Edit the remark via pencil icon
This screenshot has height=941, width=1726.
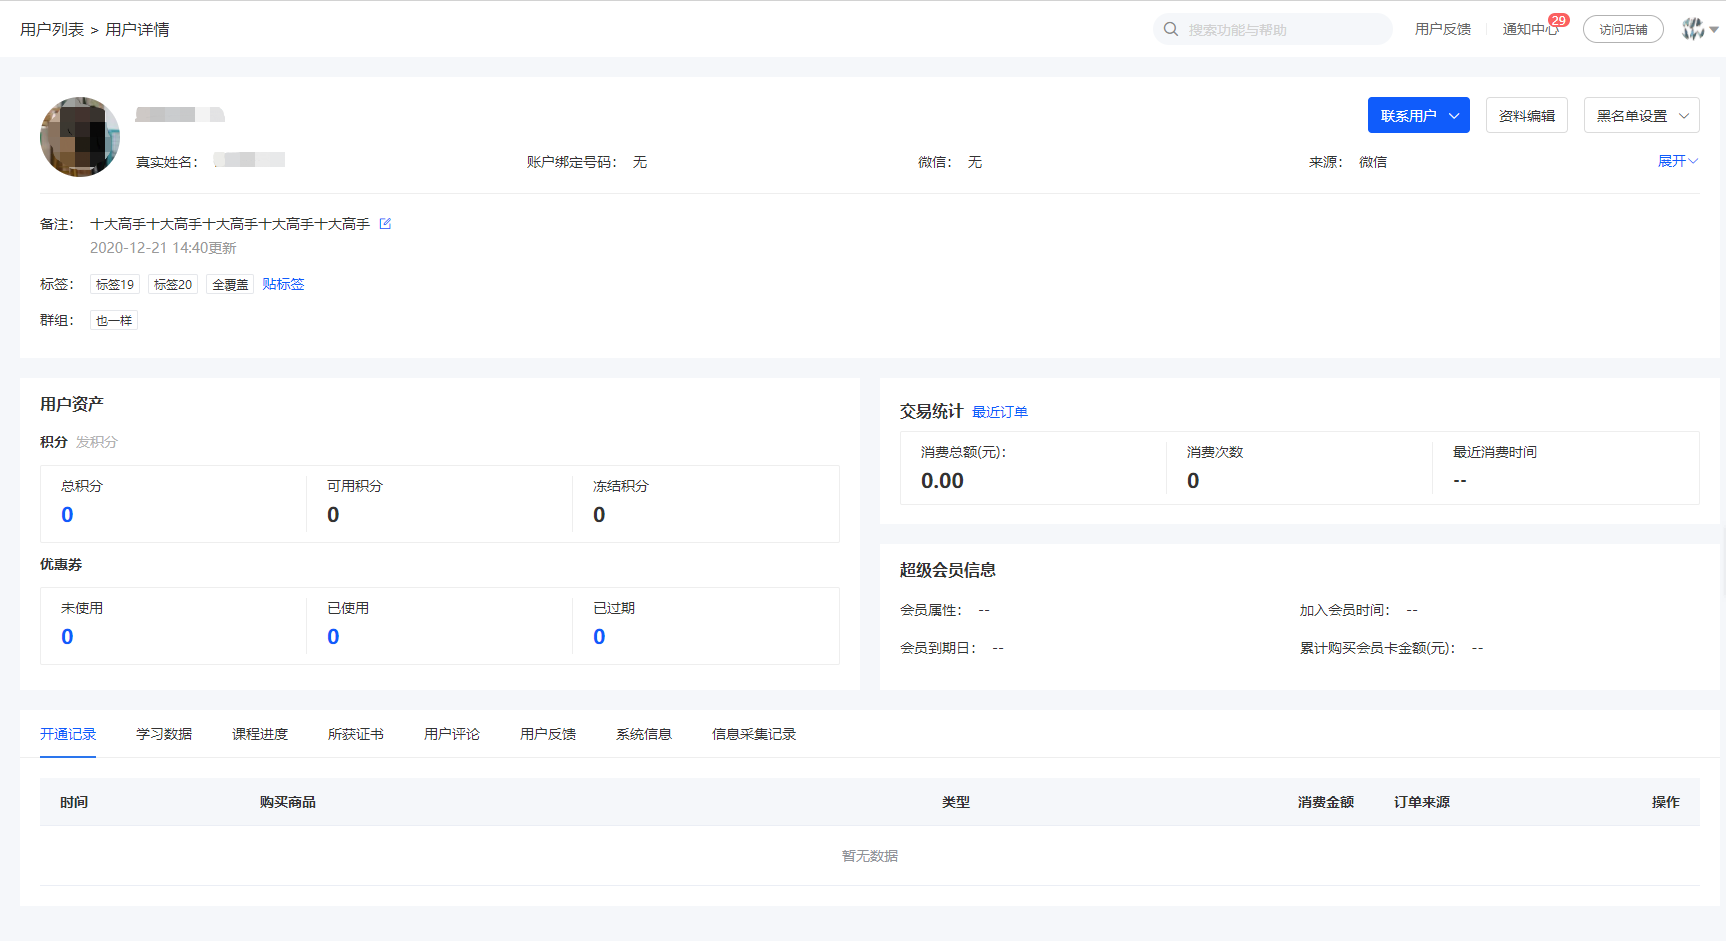pyautogui.click(x=385, y=224)
